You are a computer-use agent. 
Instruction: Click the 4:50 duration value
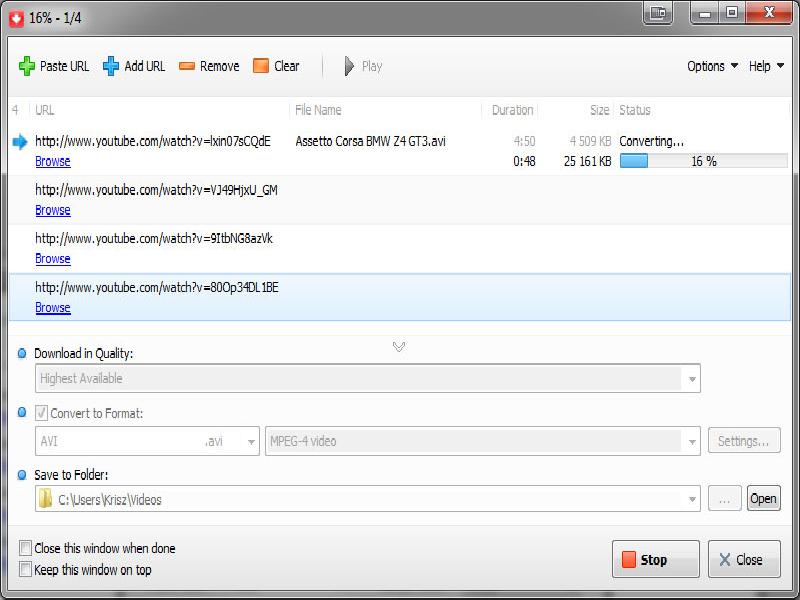pyautogui.click(x=524, y=141)
